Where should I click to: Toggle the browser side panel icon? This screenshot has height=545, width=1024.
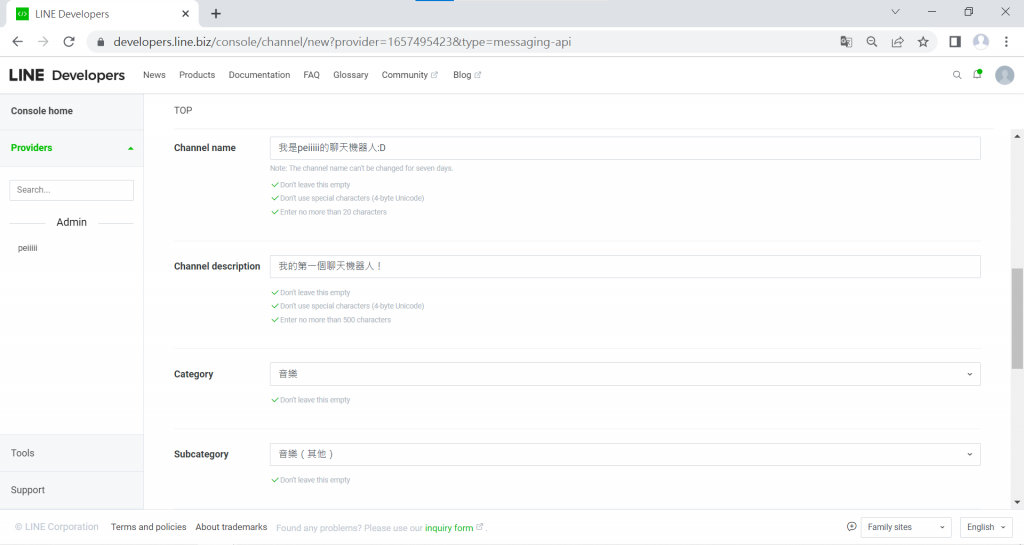tap(955, 42)
